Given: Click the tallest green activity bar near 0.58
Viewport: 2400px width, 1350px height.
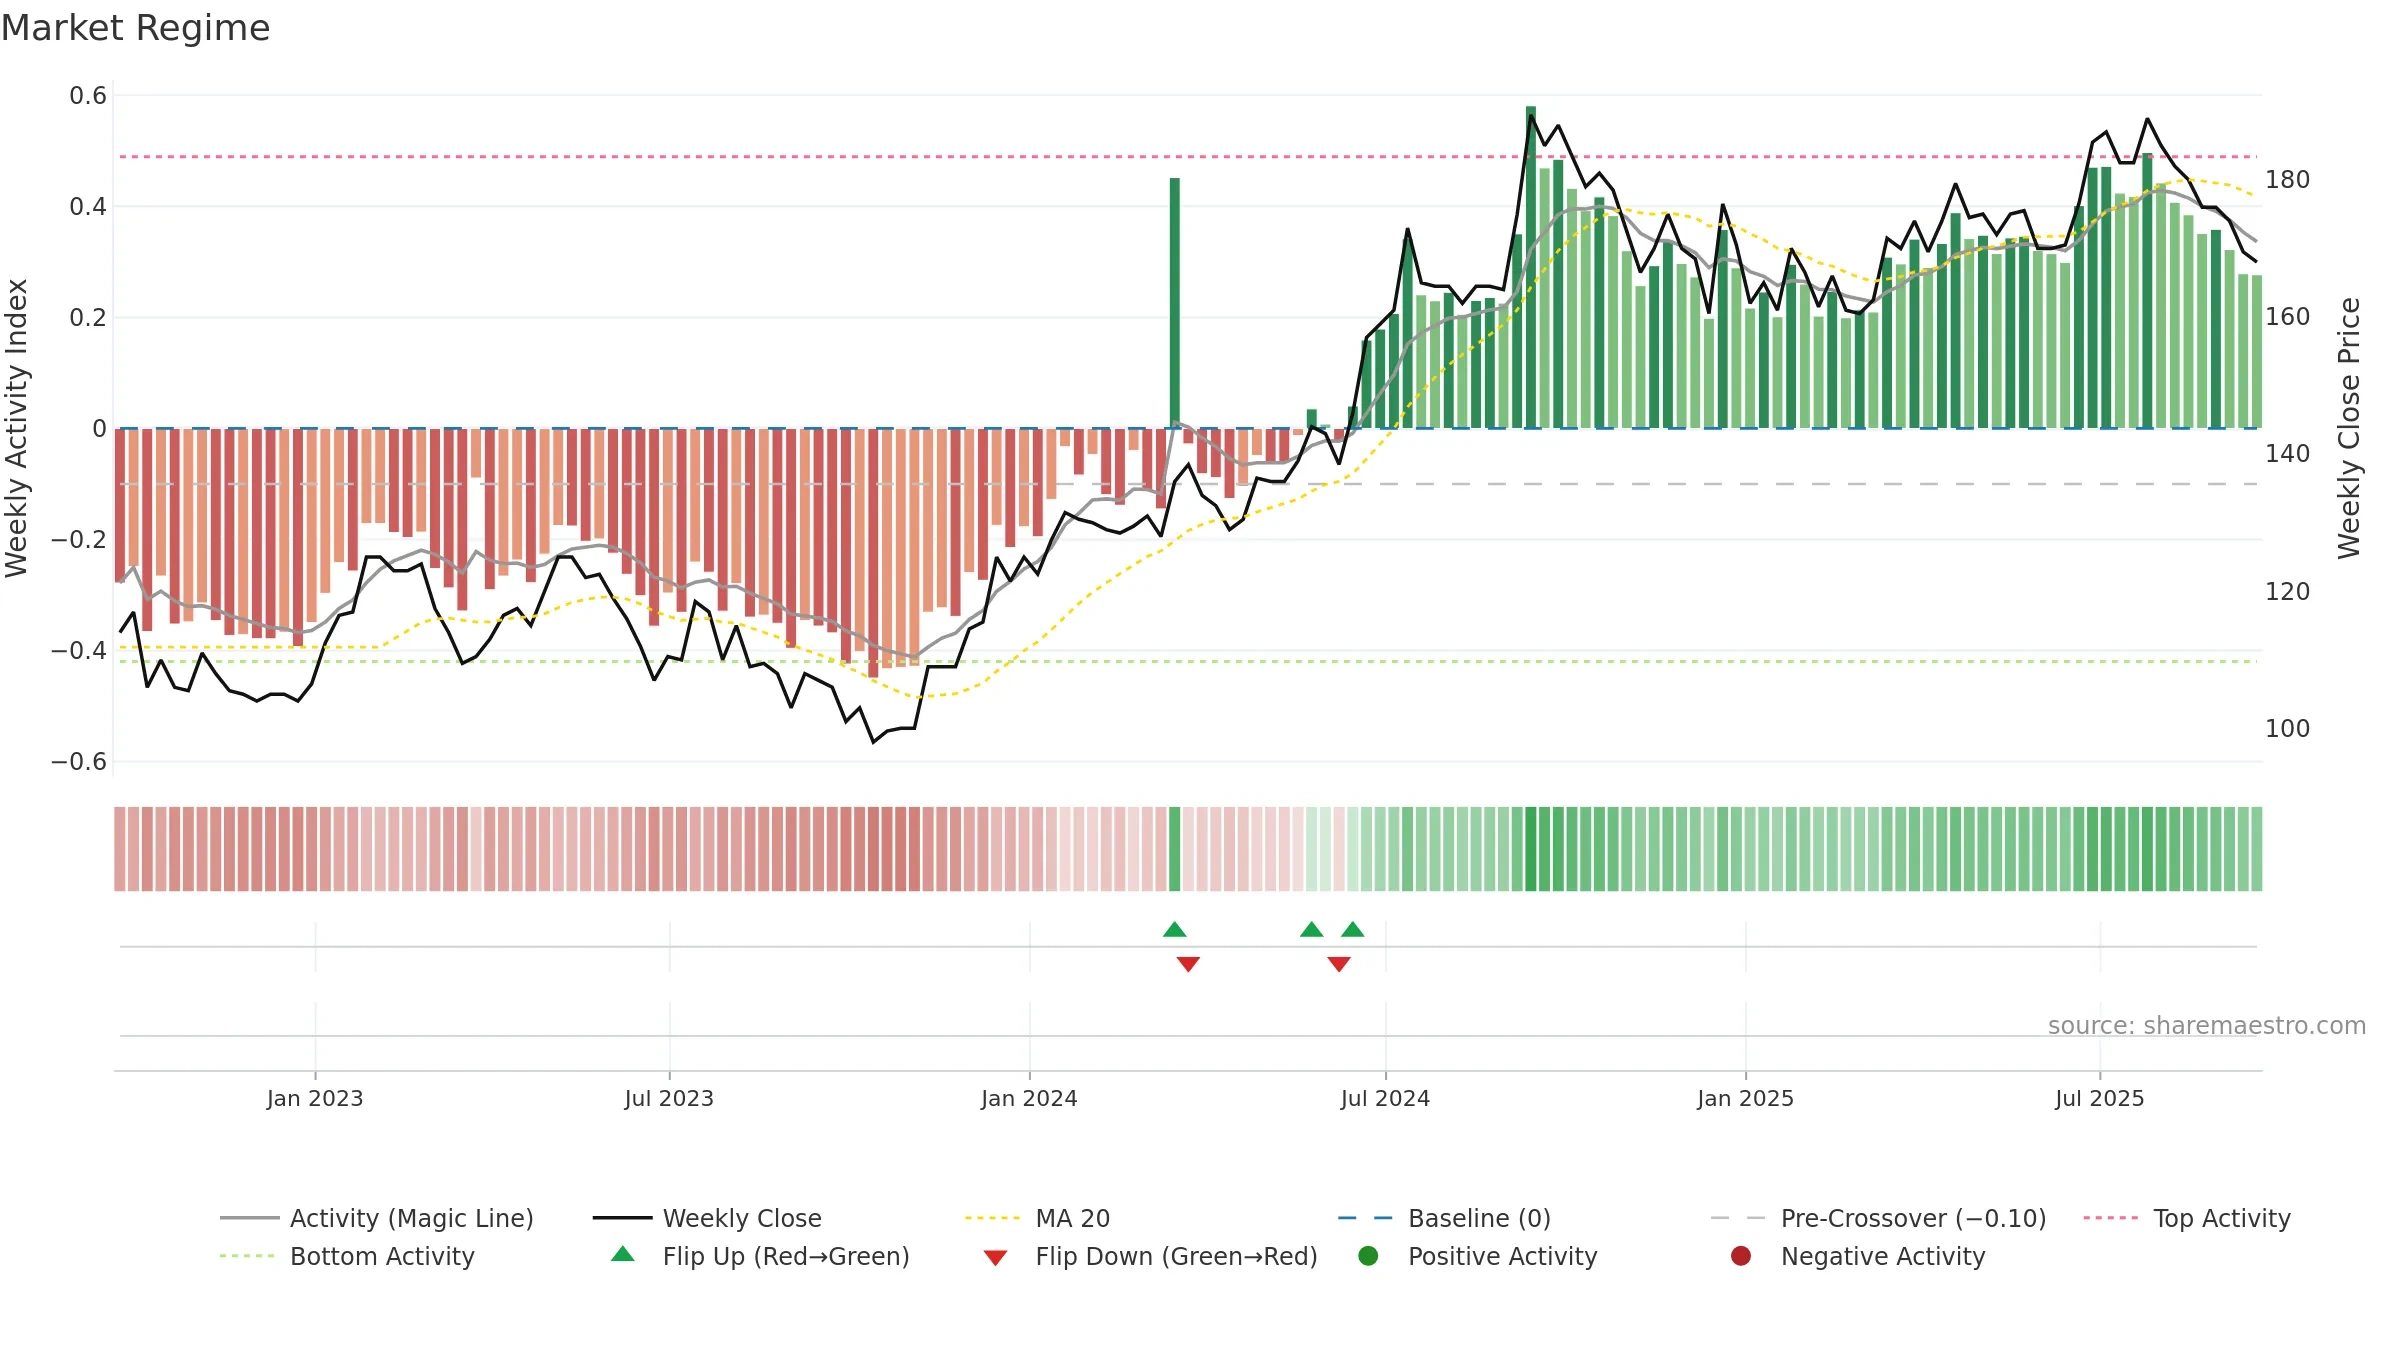Looking at the screenshot, I should coord(1531,267).
